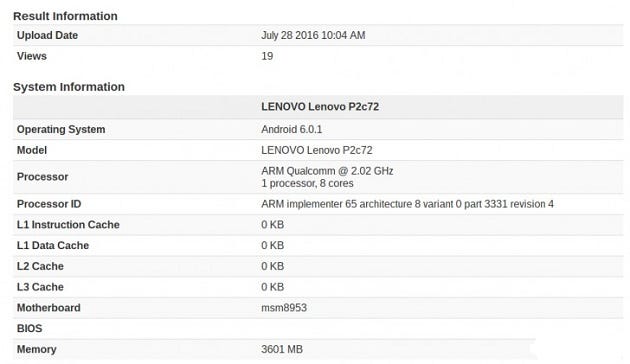Select the 3601 MB memory value

pos(282,350)
